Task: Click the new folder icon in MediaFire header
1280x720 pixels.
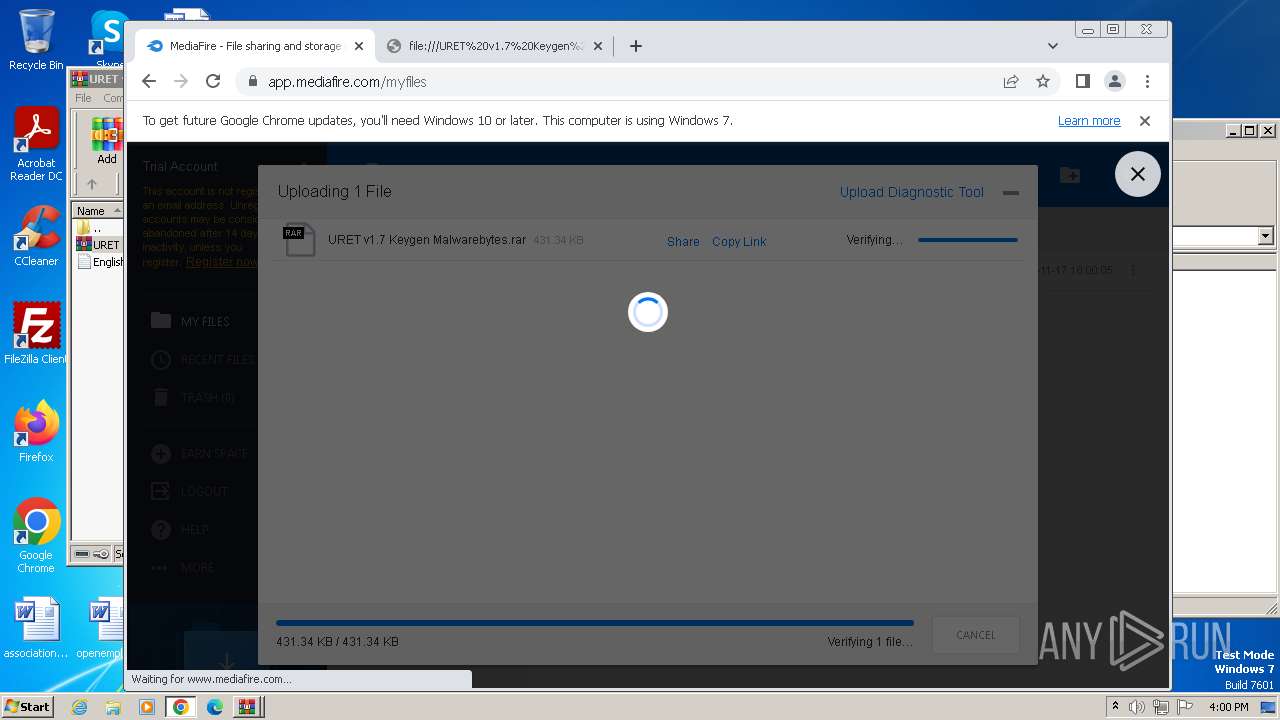Action: [x=1070, y=175]
